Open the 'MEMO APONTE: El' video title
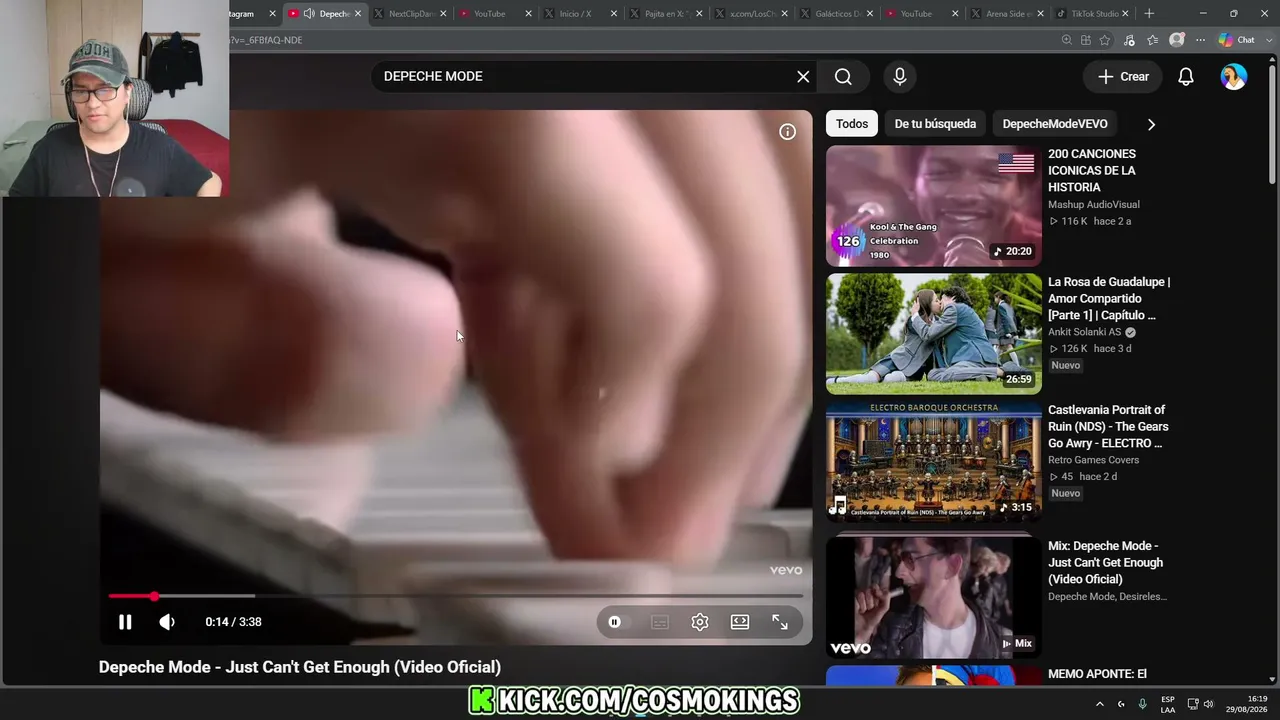 click(x=1098, y=674)
